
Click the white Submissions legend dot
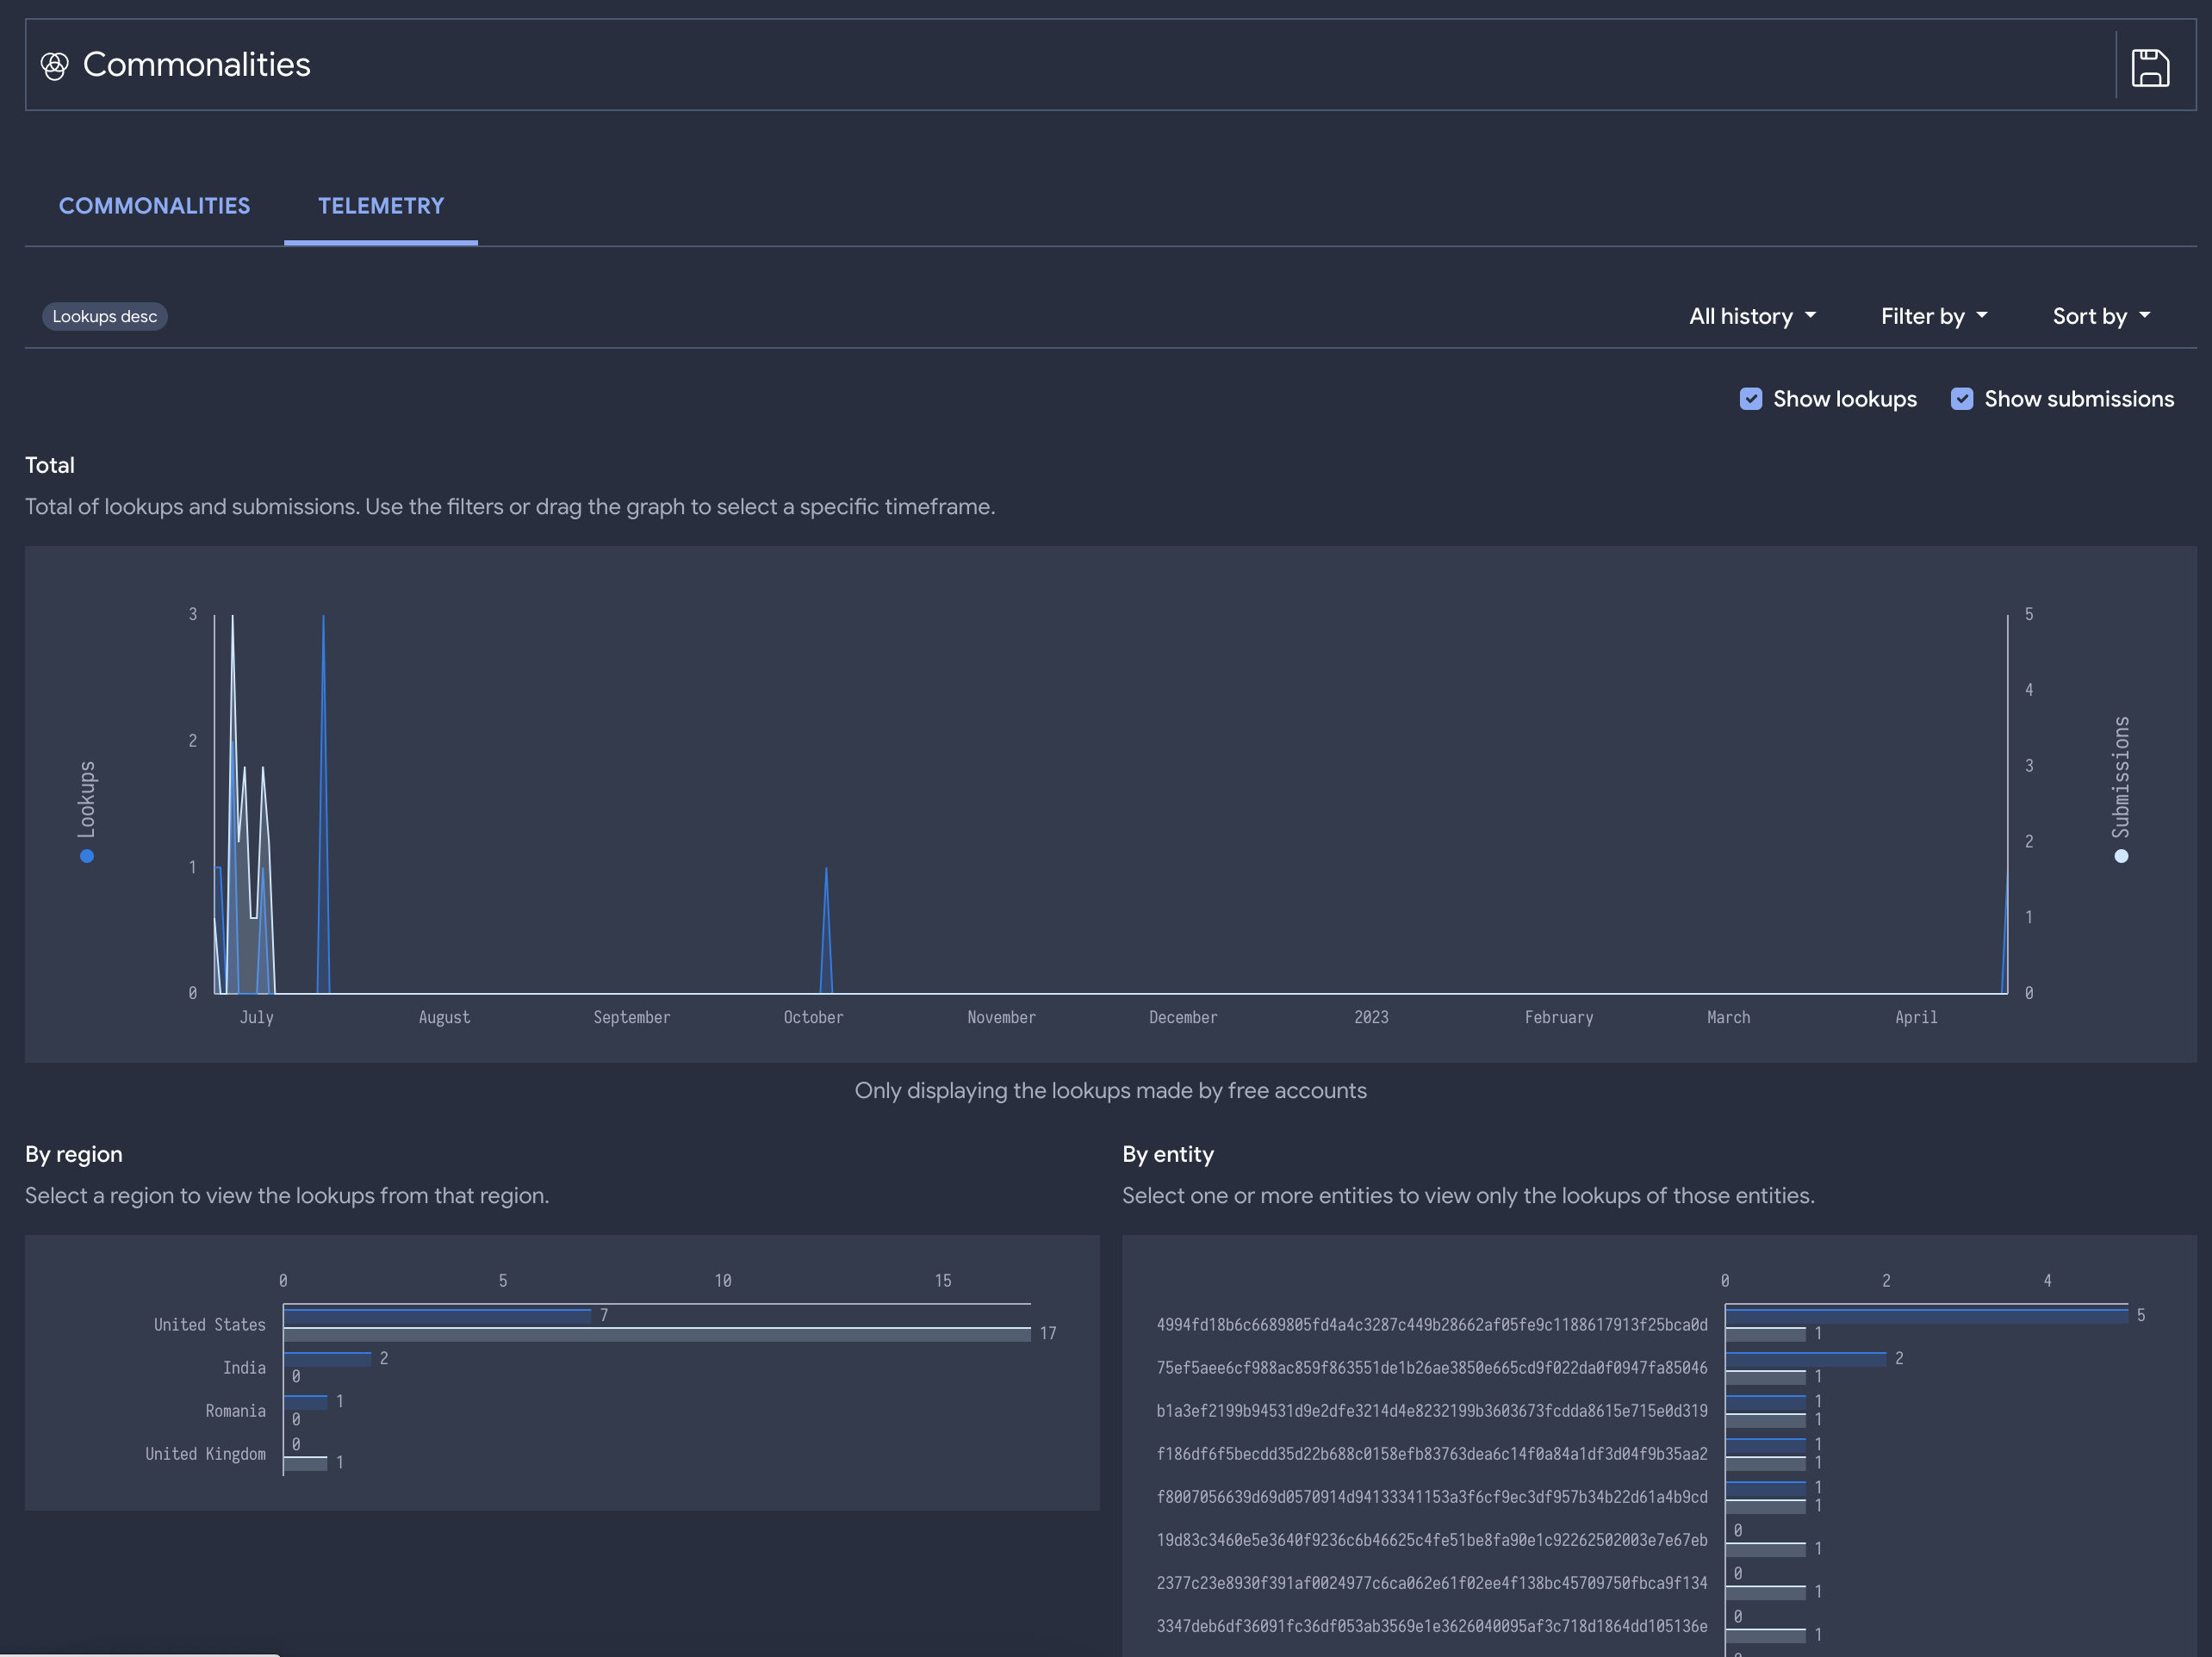pyautogui.click(x=2121, y=856)
